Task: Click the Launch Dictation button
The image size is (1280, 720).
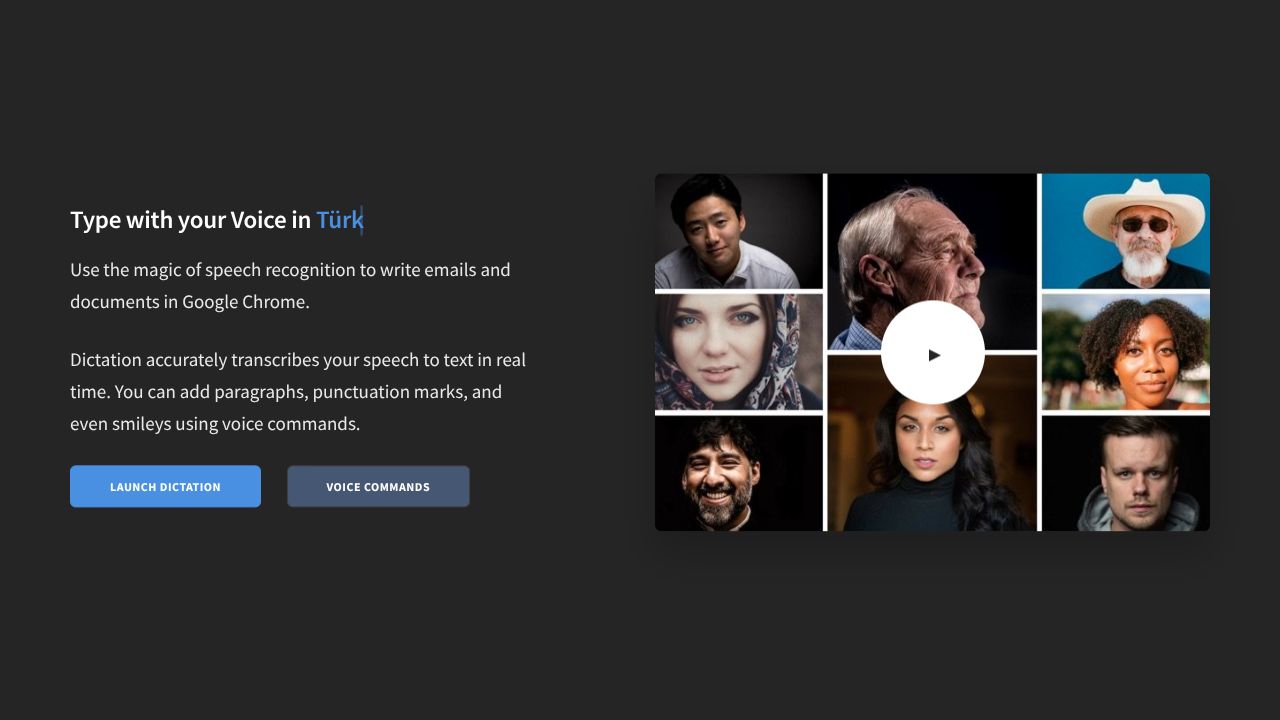Action: pyautogui.click(x=165, y=487)
